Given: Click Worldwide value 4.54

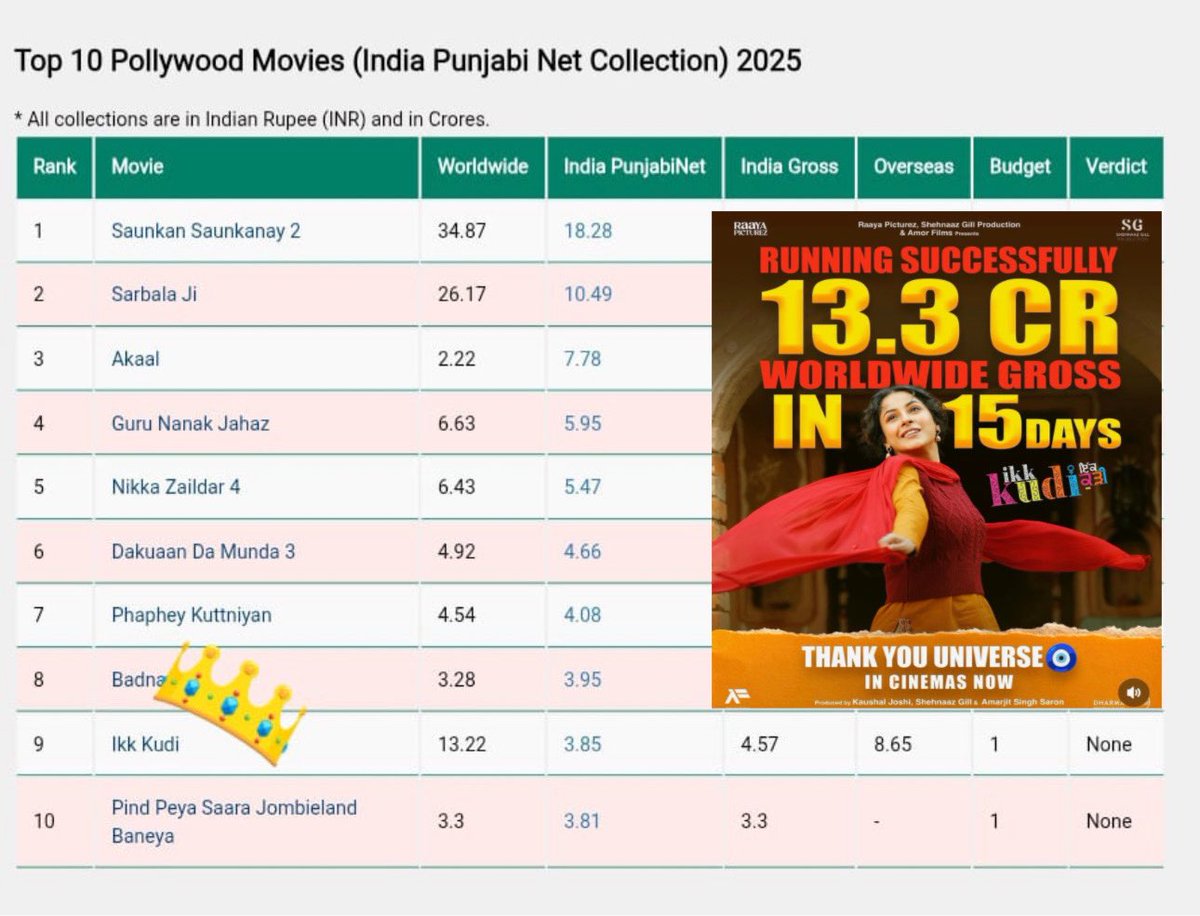Looking at the screenshot, I should (x=456, y=615).
